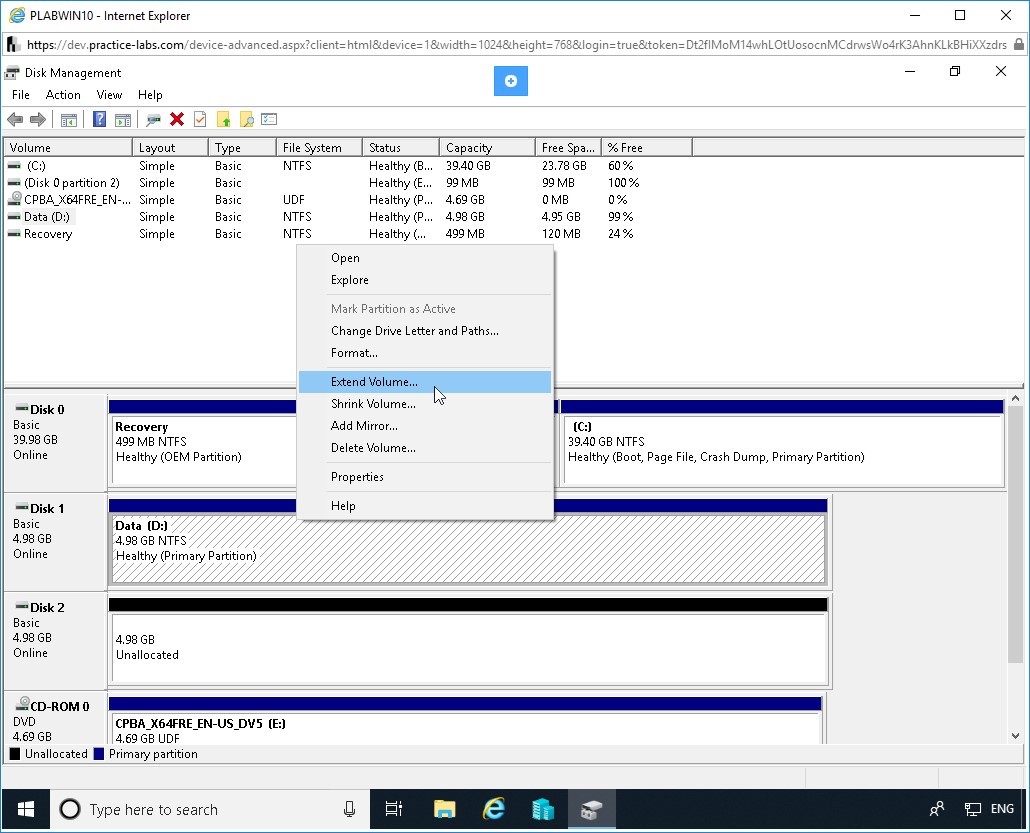The image size is (1030, 833).
Task: Select the 4.98 GB Unallocated space on Disk 2
Action: tap(469, 648)
